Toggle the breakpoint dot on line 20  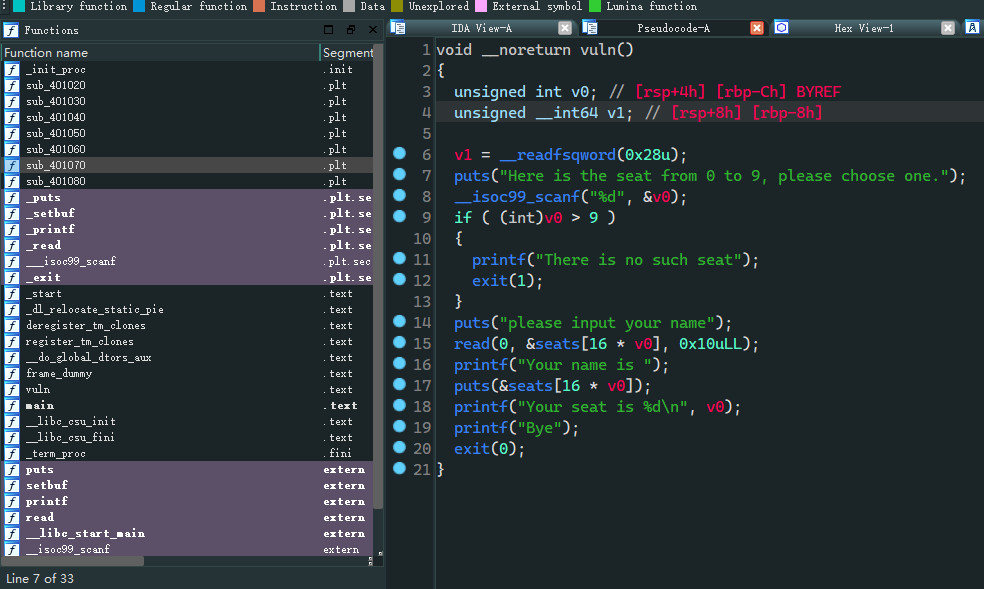click(x=400, y=448)
